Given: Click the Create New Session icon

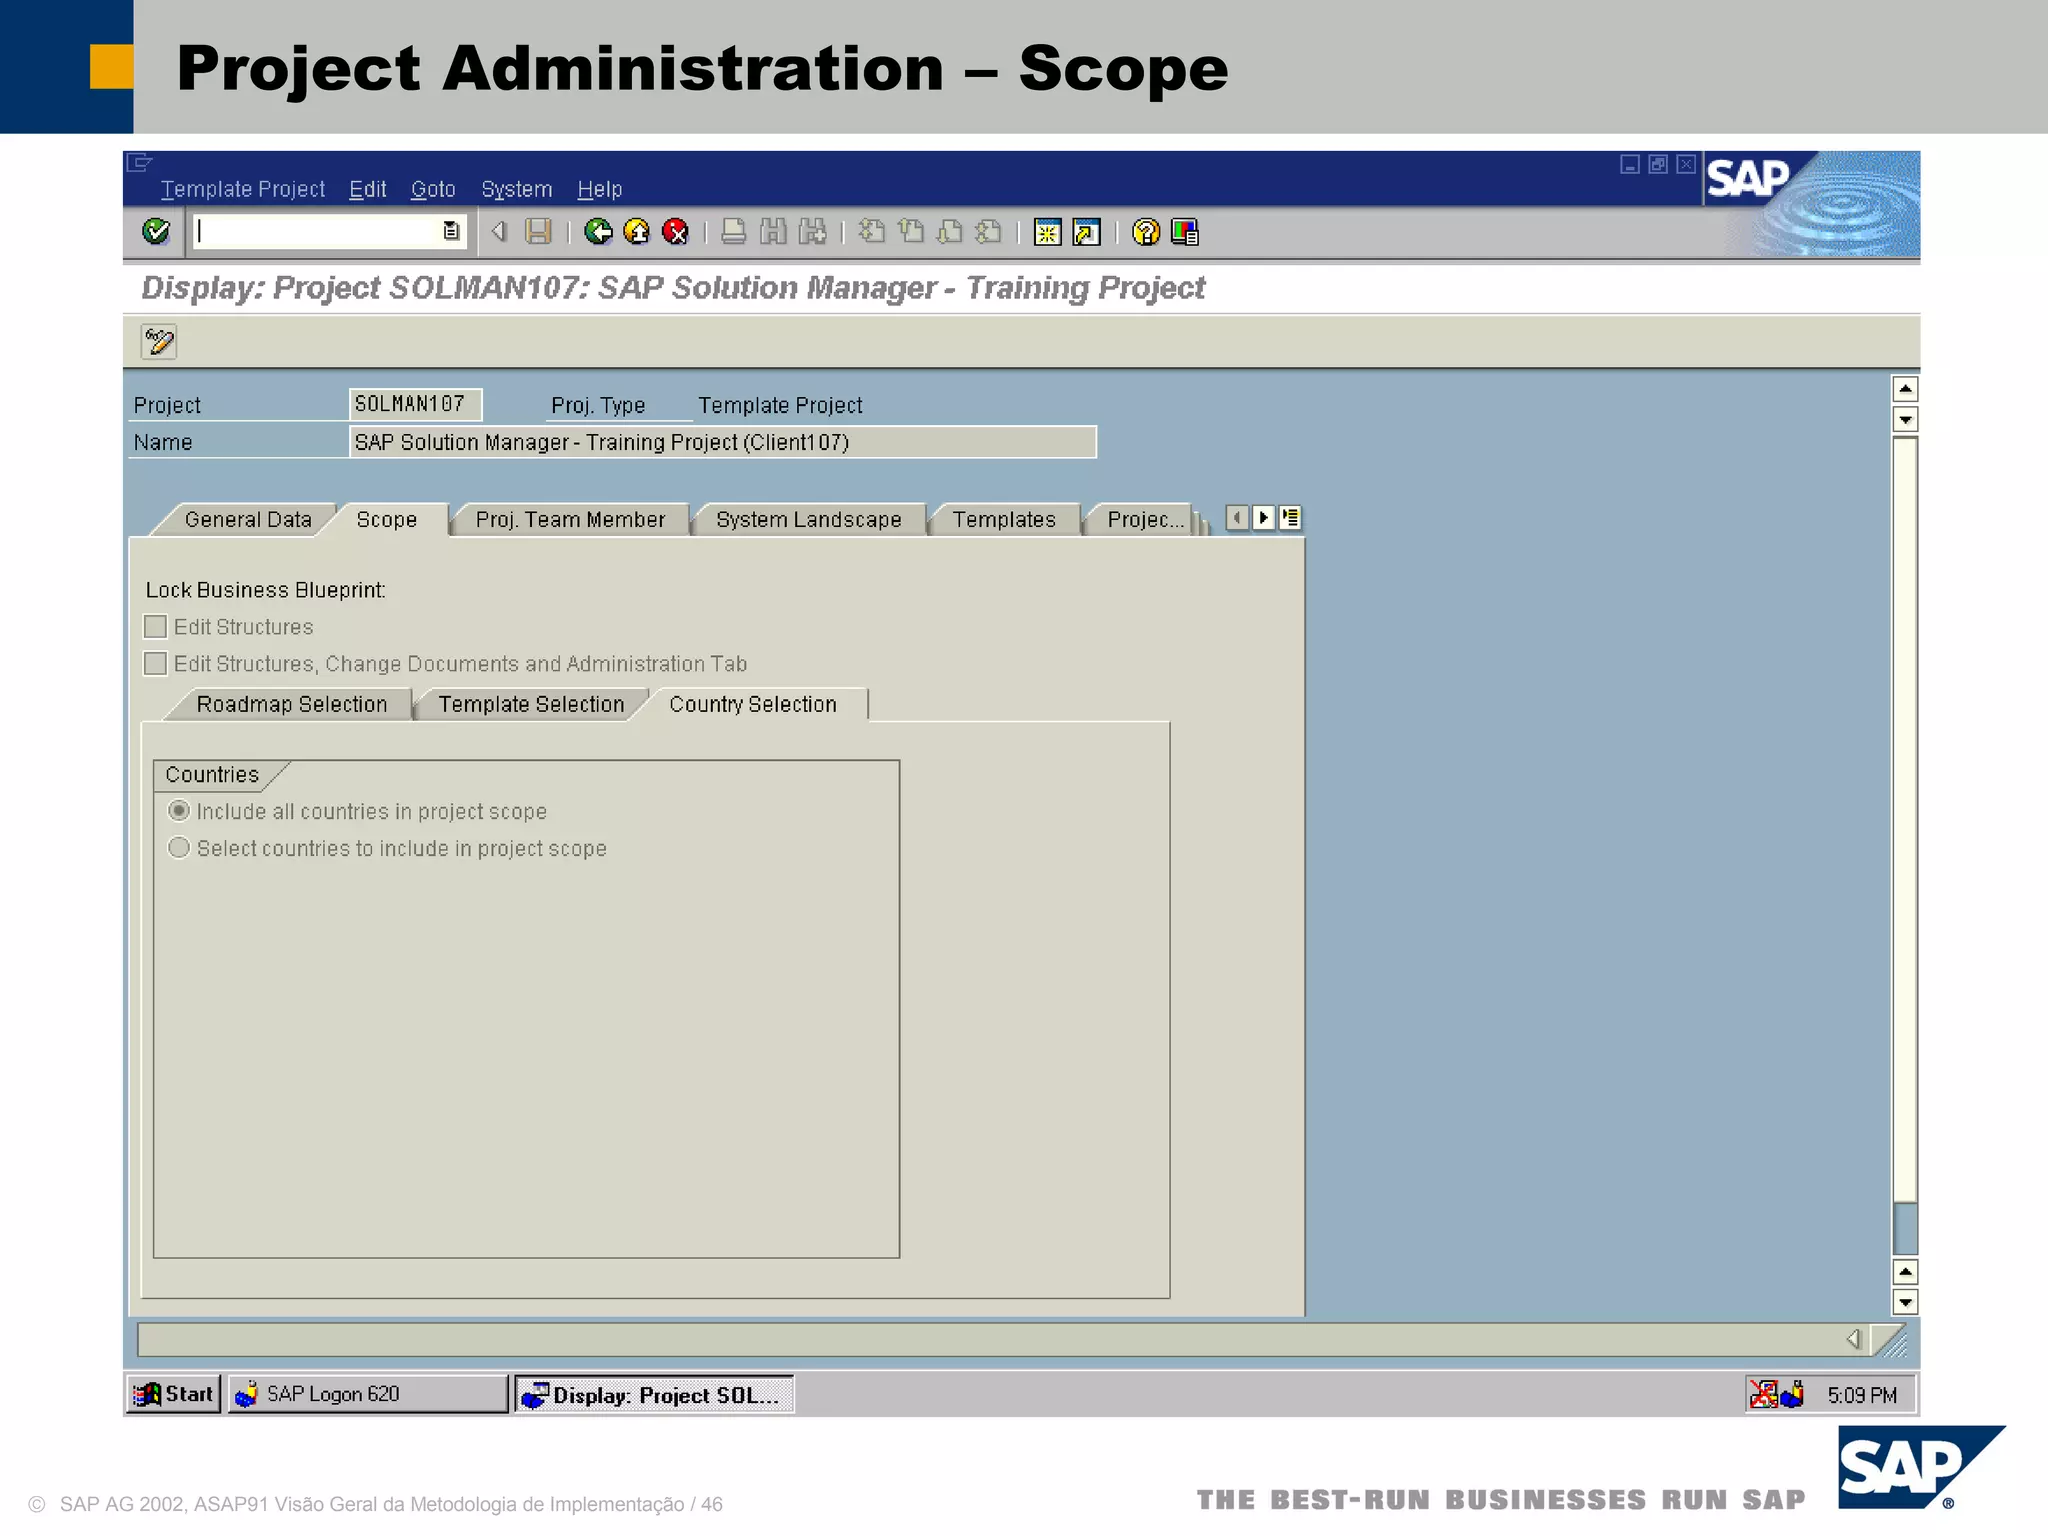Looking at the screenshot, I should tap(1047, 232).
